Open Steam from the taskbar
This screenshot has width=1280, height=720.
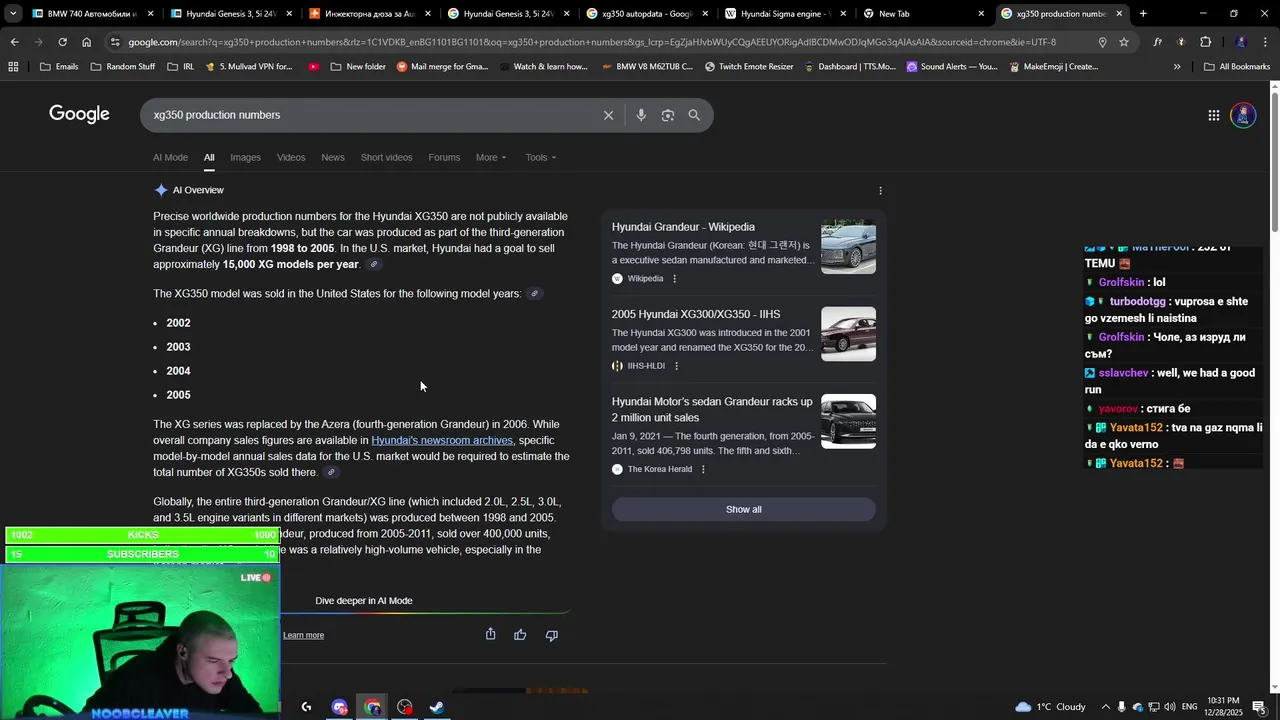tap(437, 707)
